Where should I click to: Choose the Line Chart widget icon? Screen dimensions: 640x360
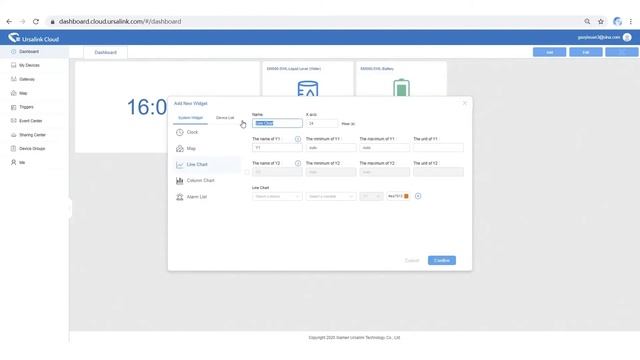pyautogui.click(x=180, y=164)
